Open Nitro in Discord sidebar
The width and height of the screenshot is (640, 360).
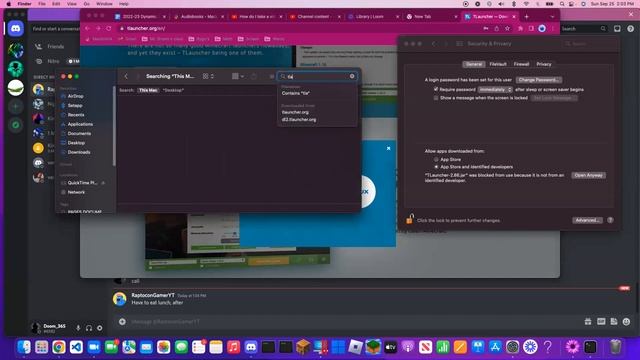pyautogui.click(x=53, y=61)
